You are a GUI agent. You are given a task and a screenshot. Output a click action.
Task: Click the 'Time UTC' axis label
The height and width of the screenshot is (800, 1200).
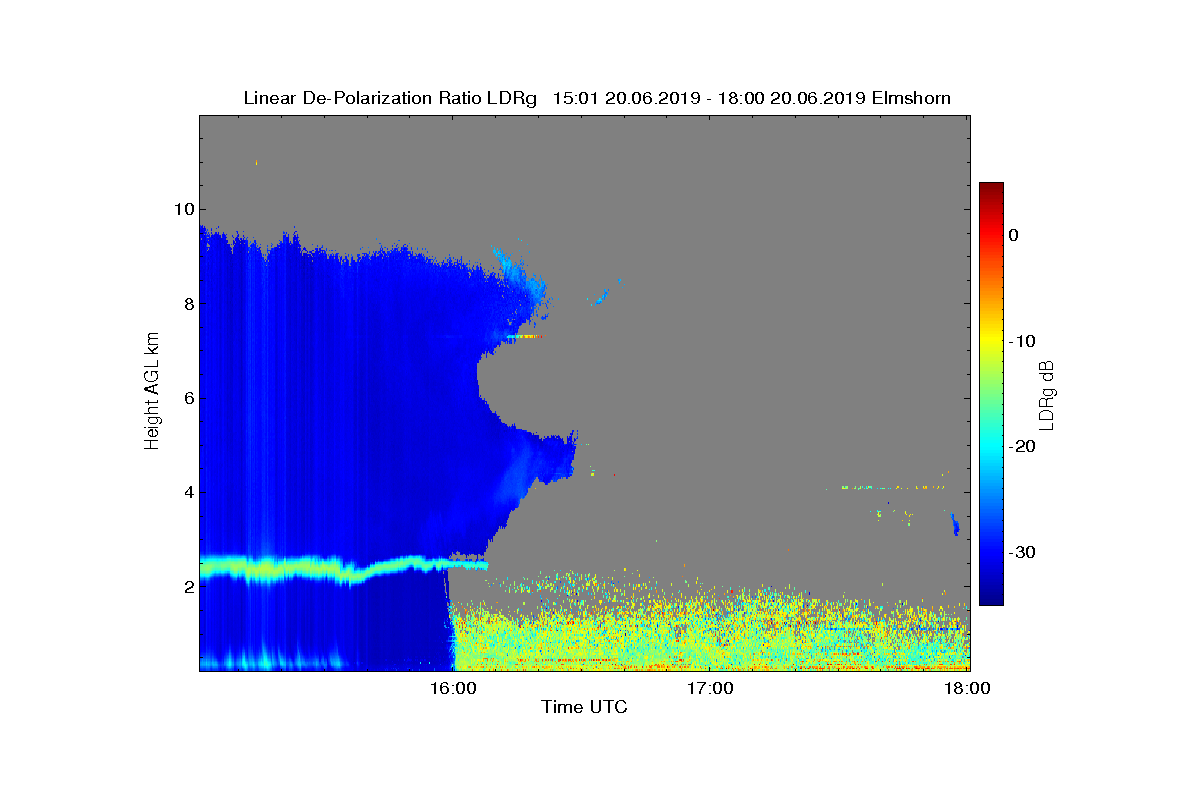point(584,707)
